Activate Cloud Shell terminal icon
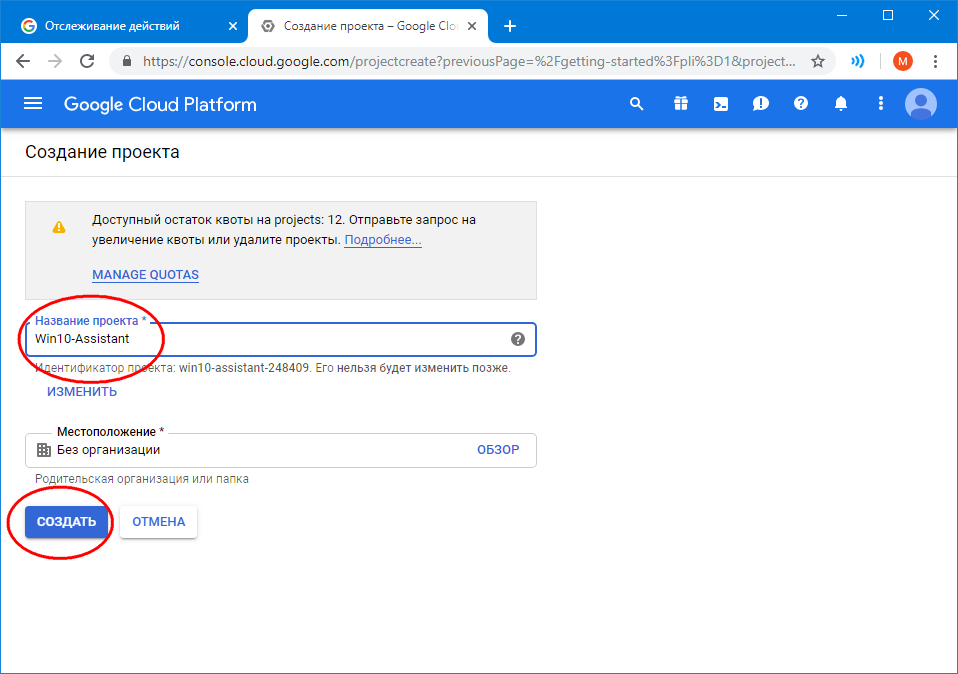958x674 pixels. pos(721,104)
